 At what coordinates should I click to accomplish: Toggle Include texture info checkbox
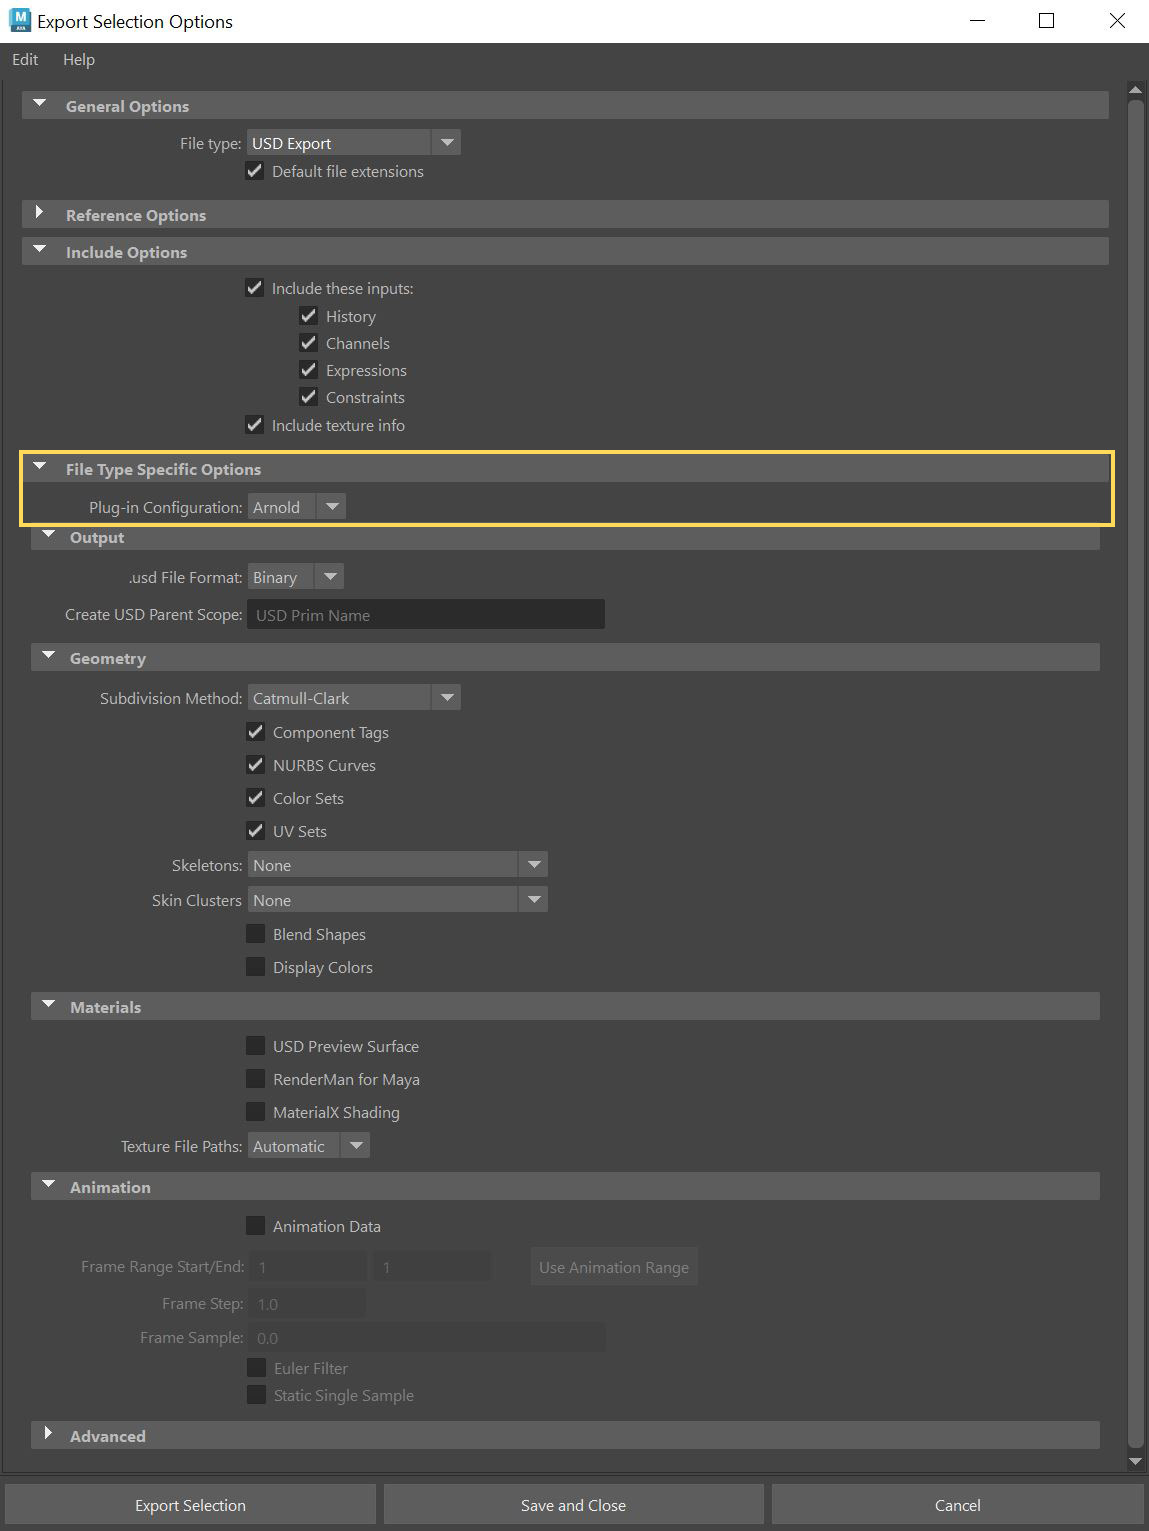pyautogui.click(x=254, y=425)
